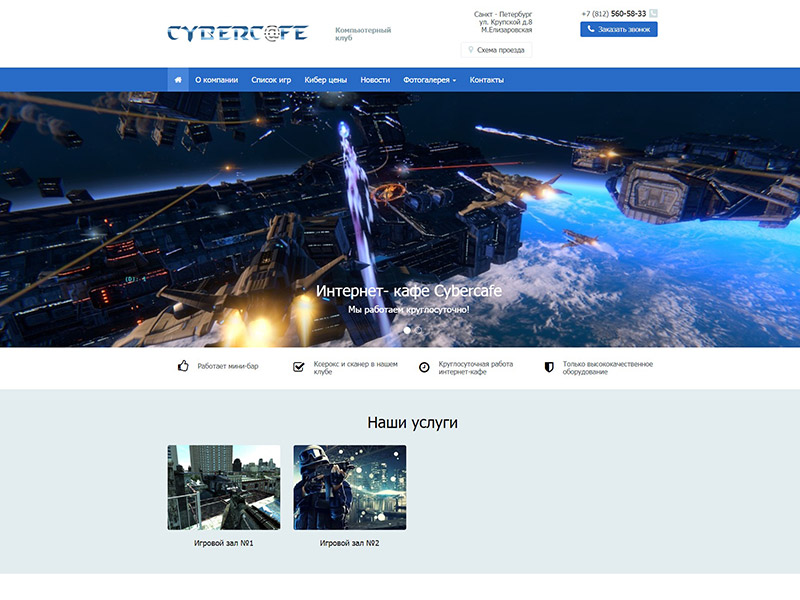Open the О компании menu item
The height and width of the screenshot is (600, 800).
pos(216,80)
